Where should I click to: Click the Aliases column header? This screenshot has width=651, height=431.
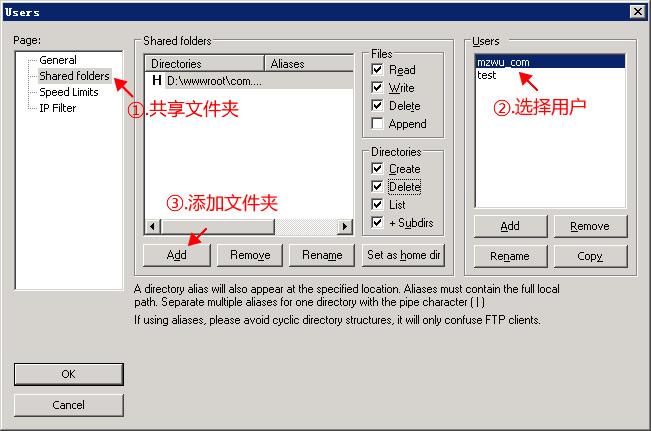click(309, 64)
